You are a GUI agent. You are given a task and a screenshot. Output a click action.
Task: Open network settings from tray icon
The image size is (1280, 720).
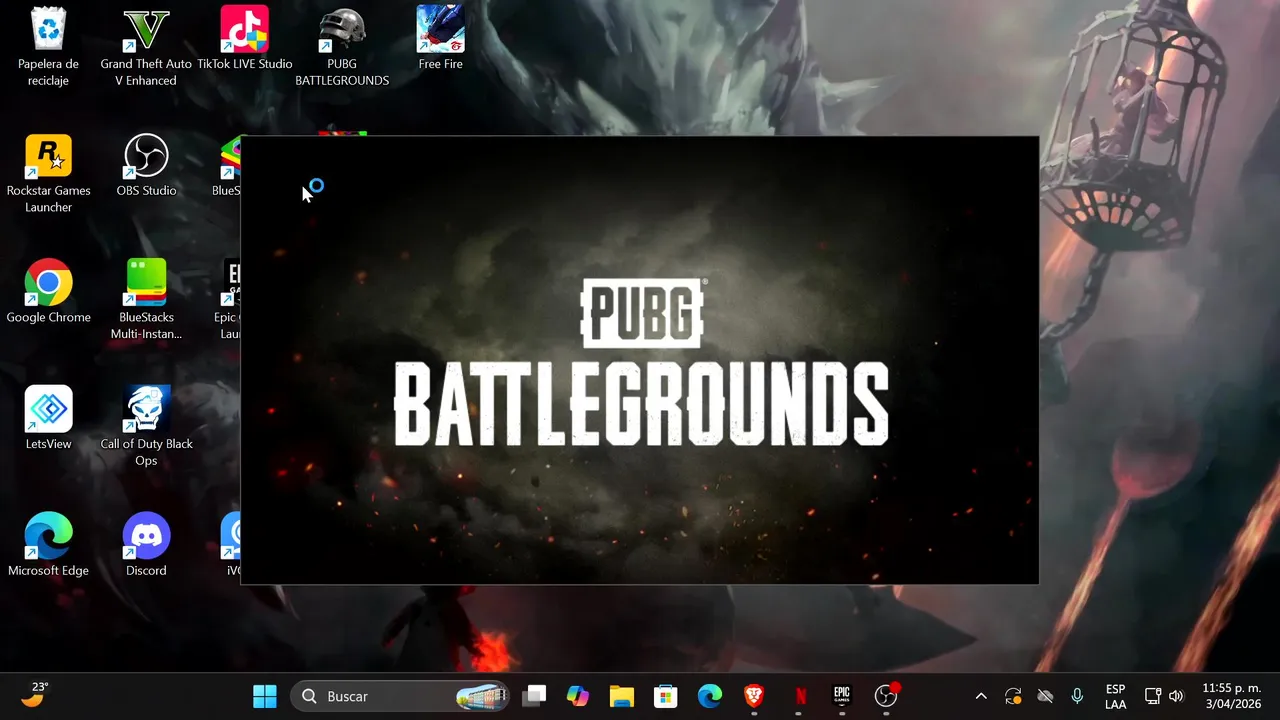point(1152,696)
